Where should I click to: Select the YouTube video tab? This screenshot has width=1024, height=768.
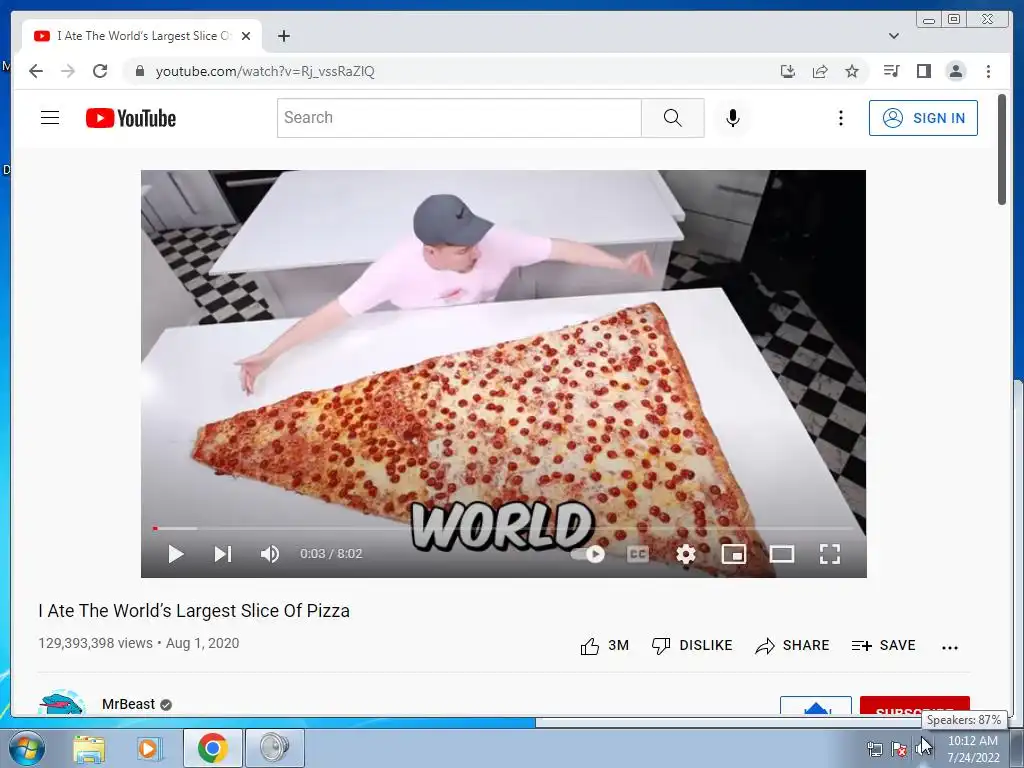click(x=142, y=36)
